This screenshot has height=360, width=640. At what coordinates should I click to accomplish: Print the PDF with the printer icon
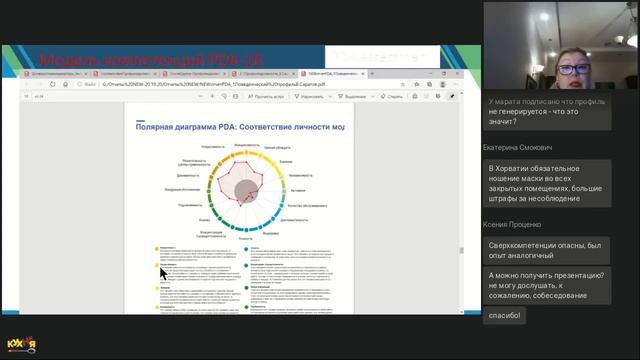(x=415, y=96)
